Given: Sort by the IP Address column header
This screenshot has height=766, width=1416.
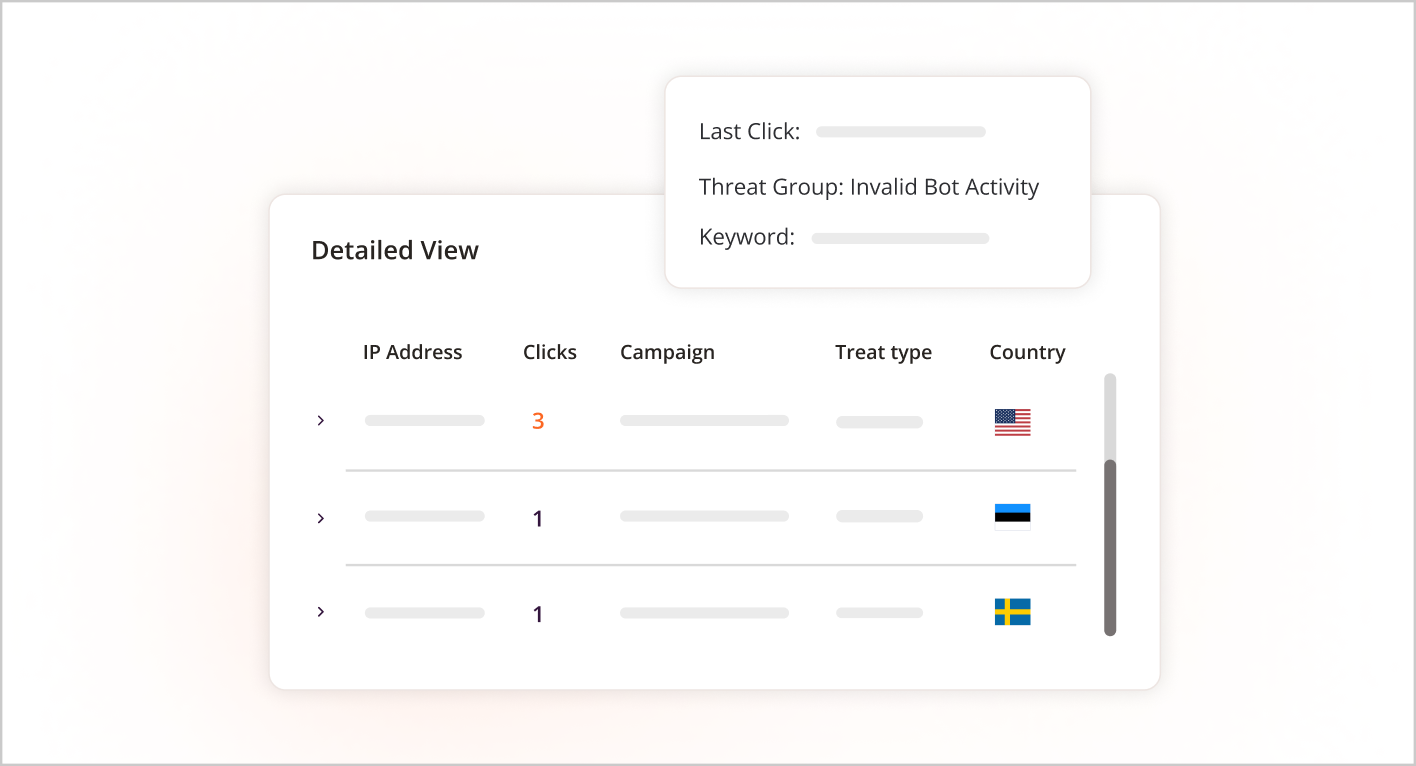Looking at the screenshot, I should point(412,352).
